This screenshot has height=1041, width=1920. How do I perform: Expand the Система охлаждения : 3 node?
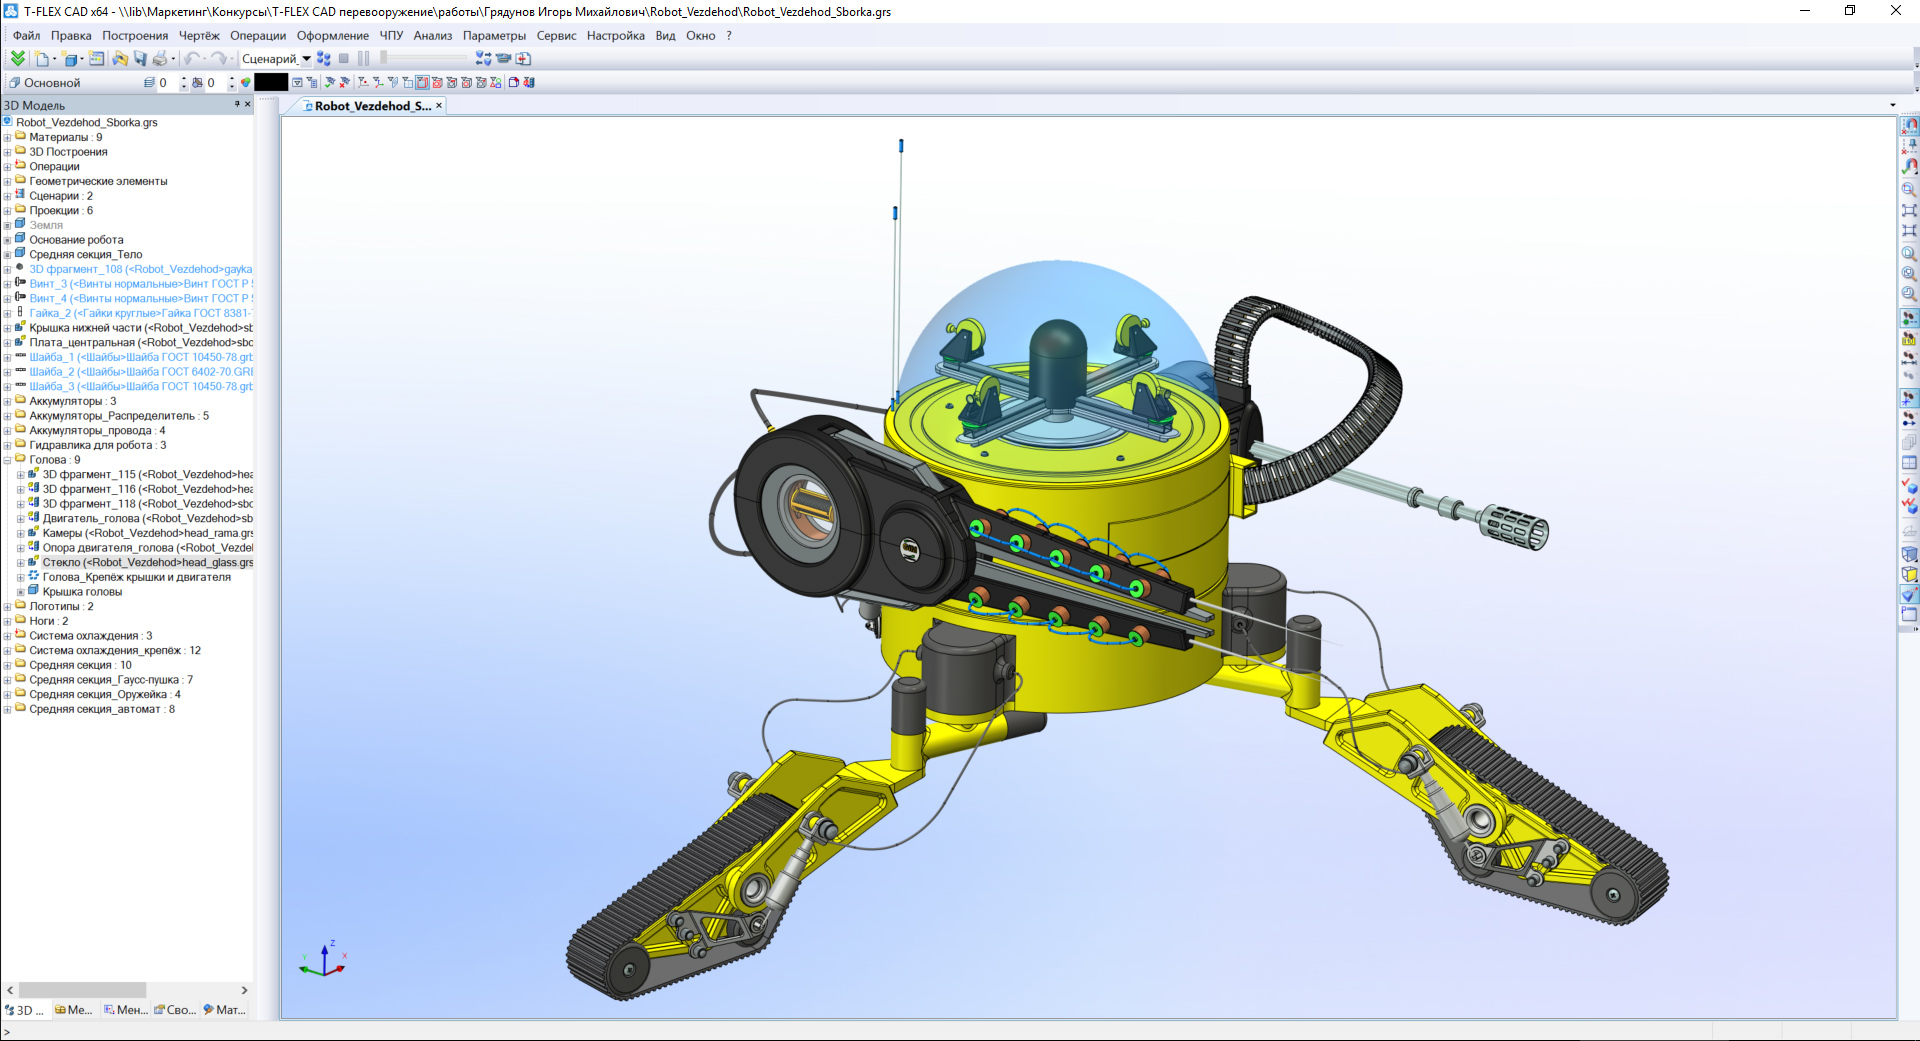[7, 637]
